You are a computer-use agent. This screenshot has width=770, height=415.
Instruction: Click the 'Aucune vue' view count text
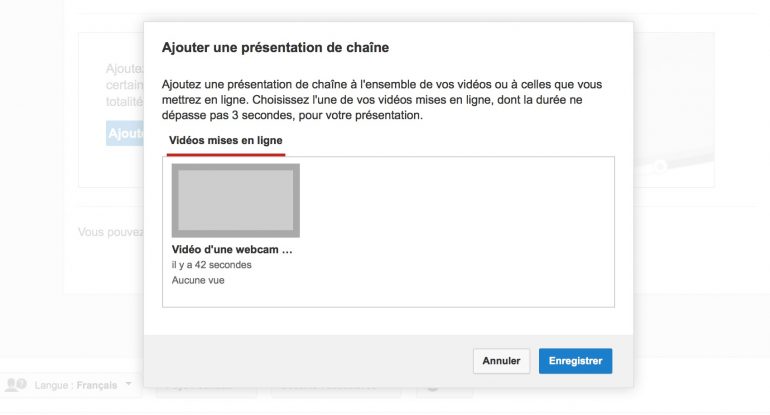click(198, 281)
